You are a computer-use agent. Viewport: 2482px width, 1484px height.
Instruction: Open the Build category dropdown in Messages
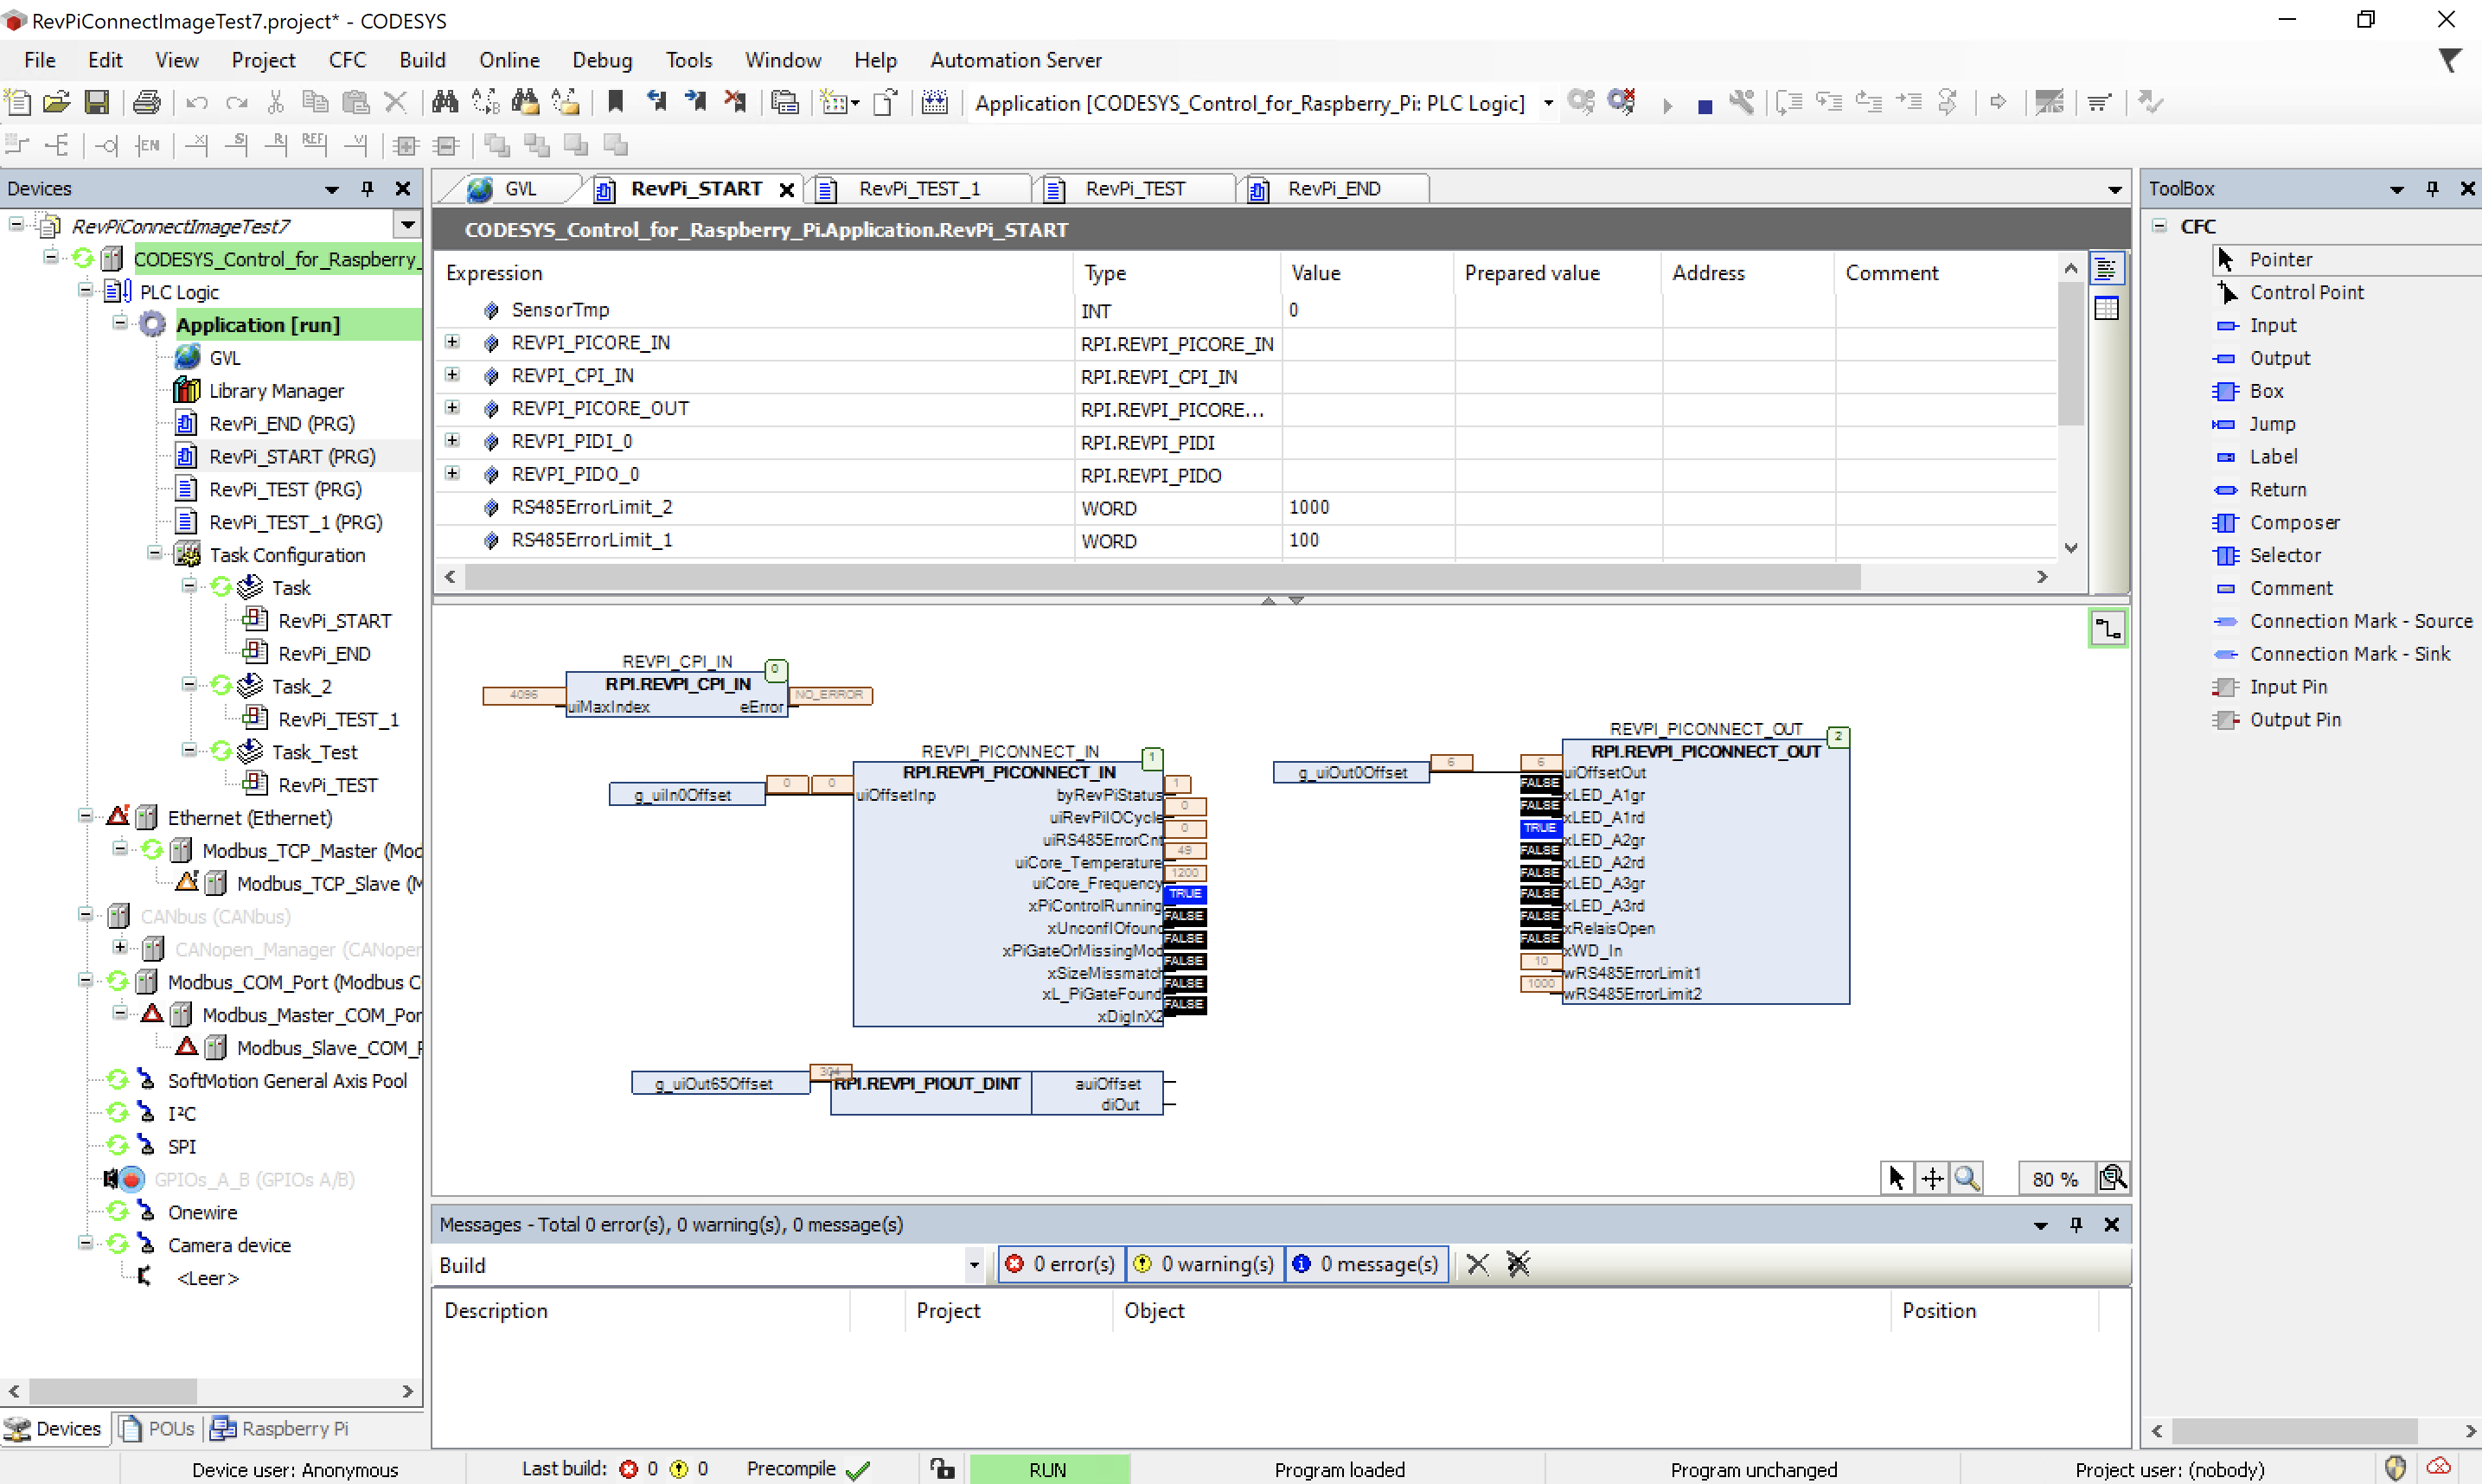[973, 1266]
